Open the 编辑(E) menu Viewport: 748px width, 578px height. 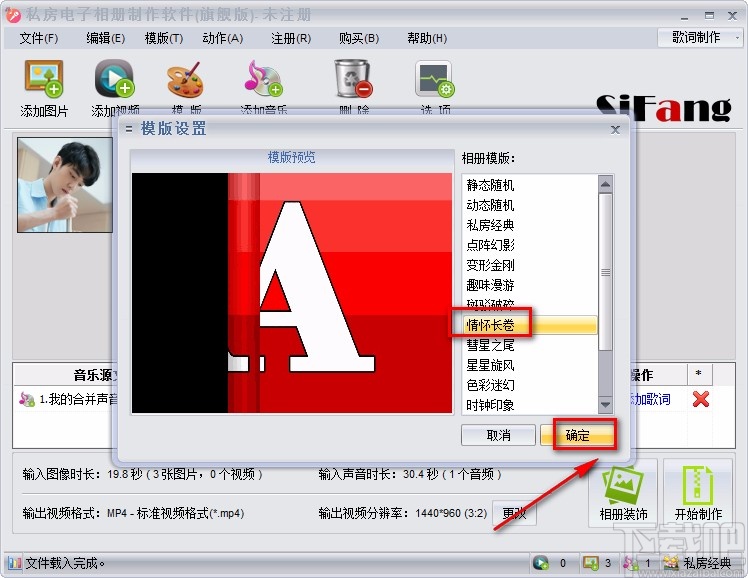[x=105, y=38]
